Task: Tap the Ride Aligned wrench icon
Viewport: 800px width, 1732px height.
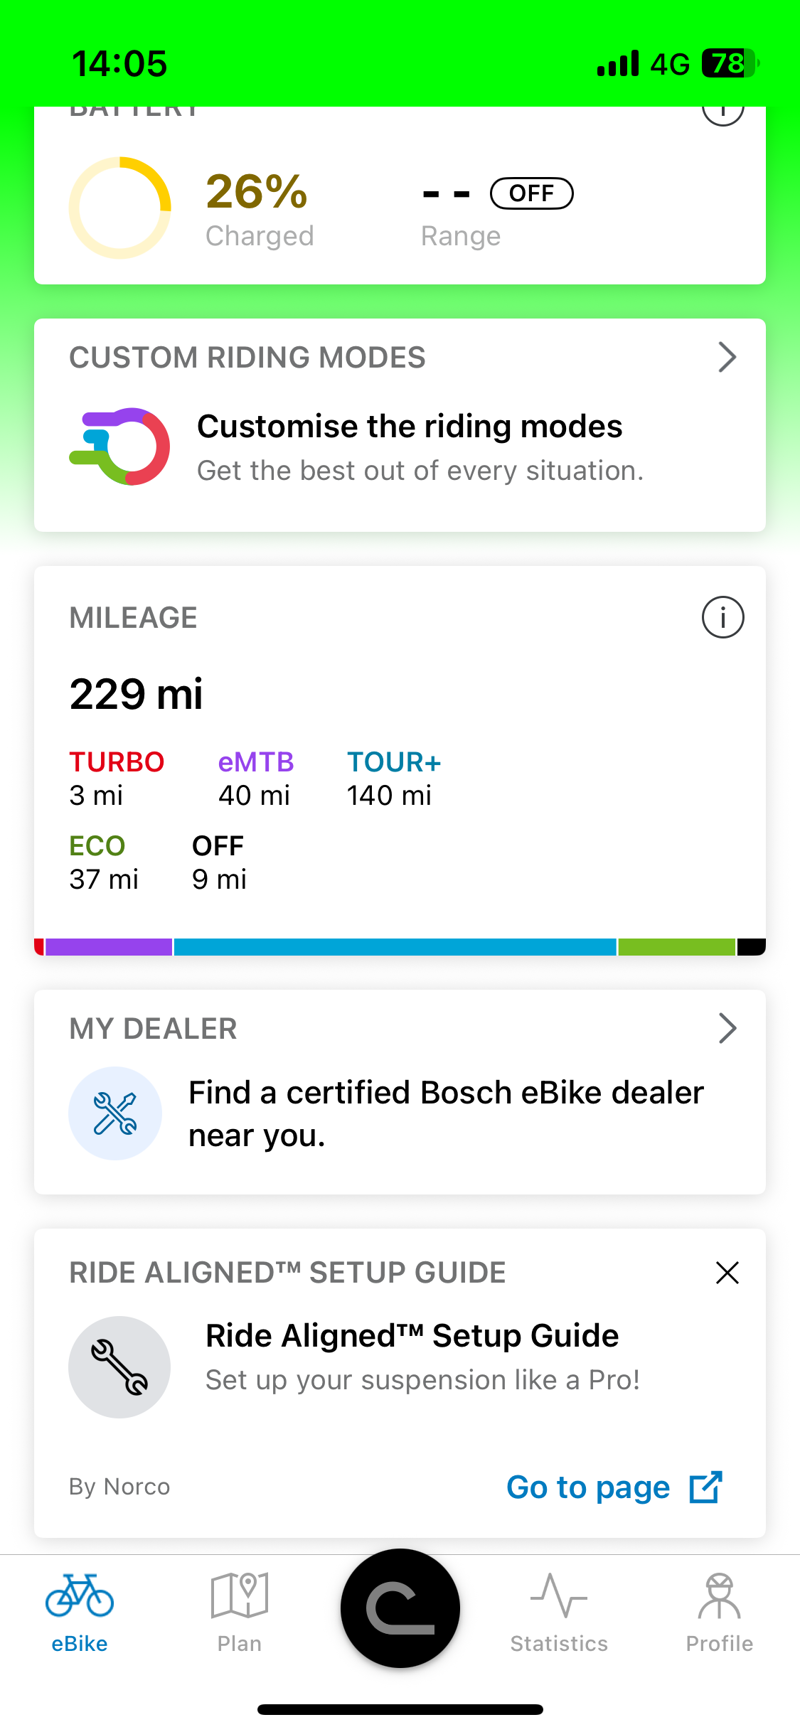Action: click(x=119, y=1367)
